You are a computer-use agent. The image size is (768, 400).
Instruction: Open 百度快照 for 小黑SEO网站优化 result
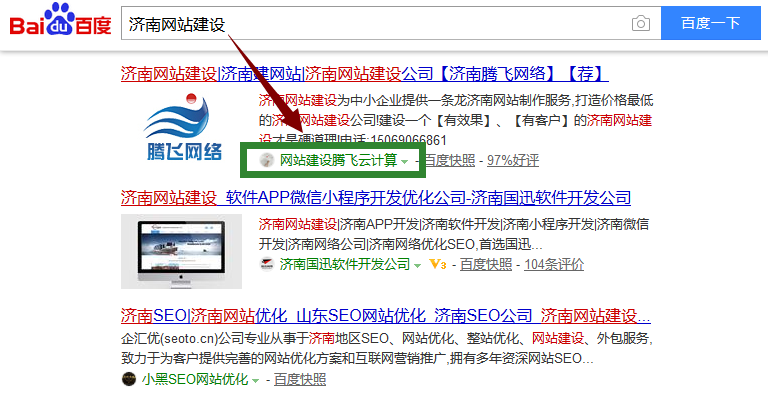coord(300,379)
